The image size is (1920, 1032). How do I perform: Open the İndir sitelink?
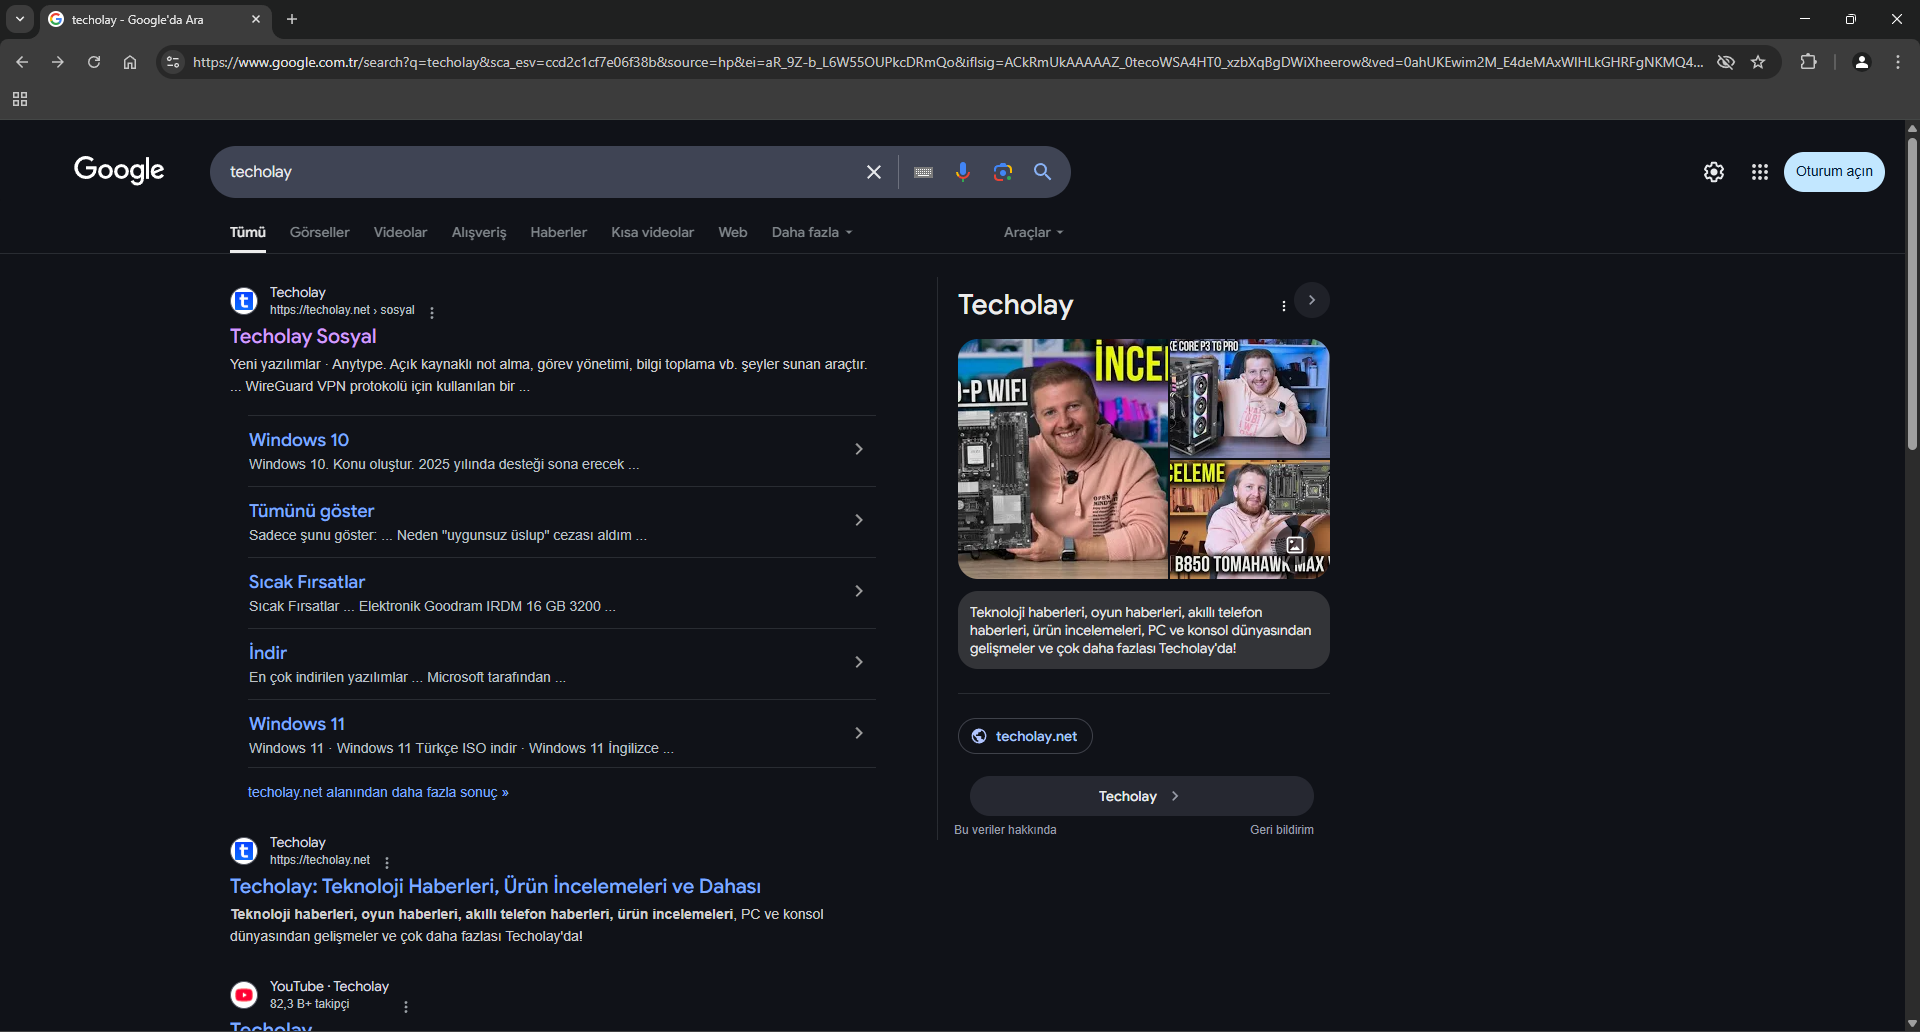tap(268, 653)
